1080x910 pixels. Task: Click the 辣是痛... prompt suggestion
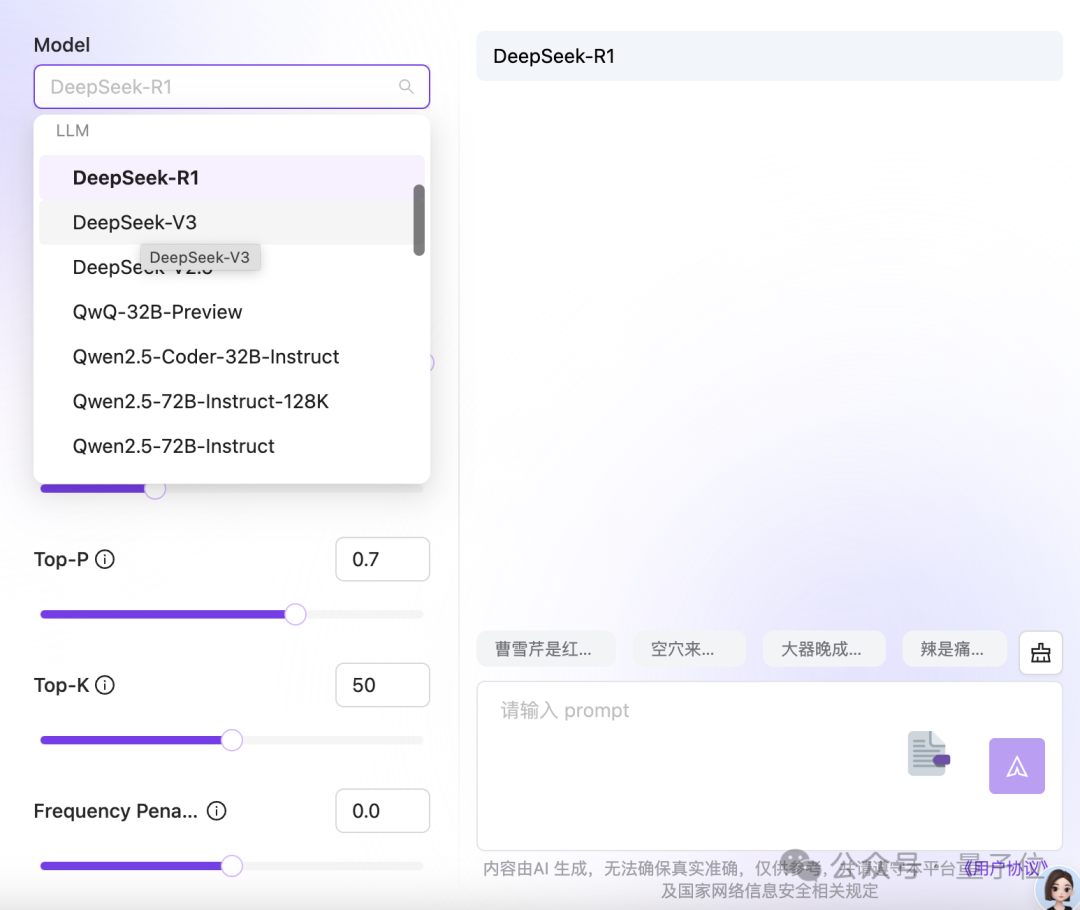[954, 649]
